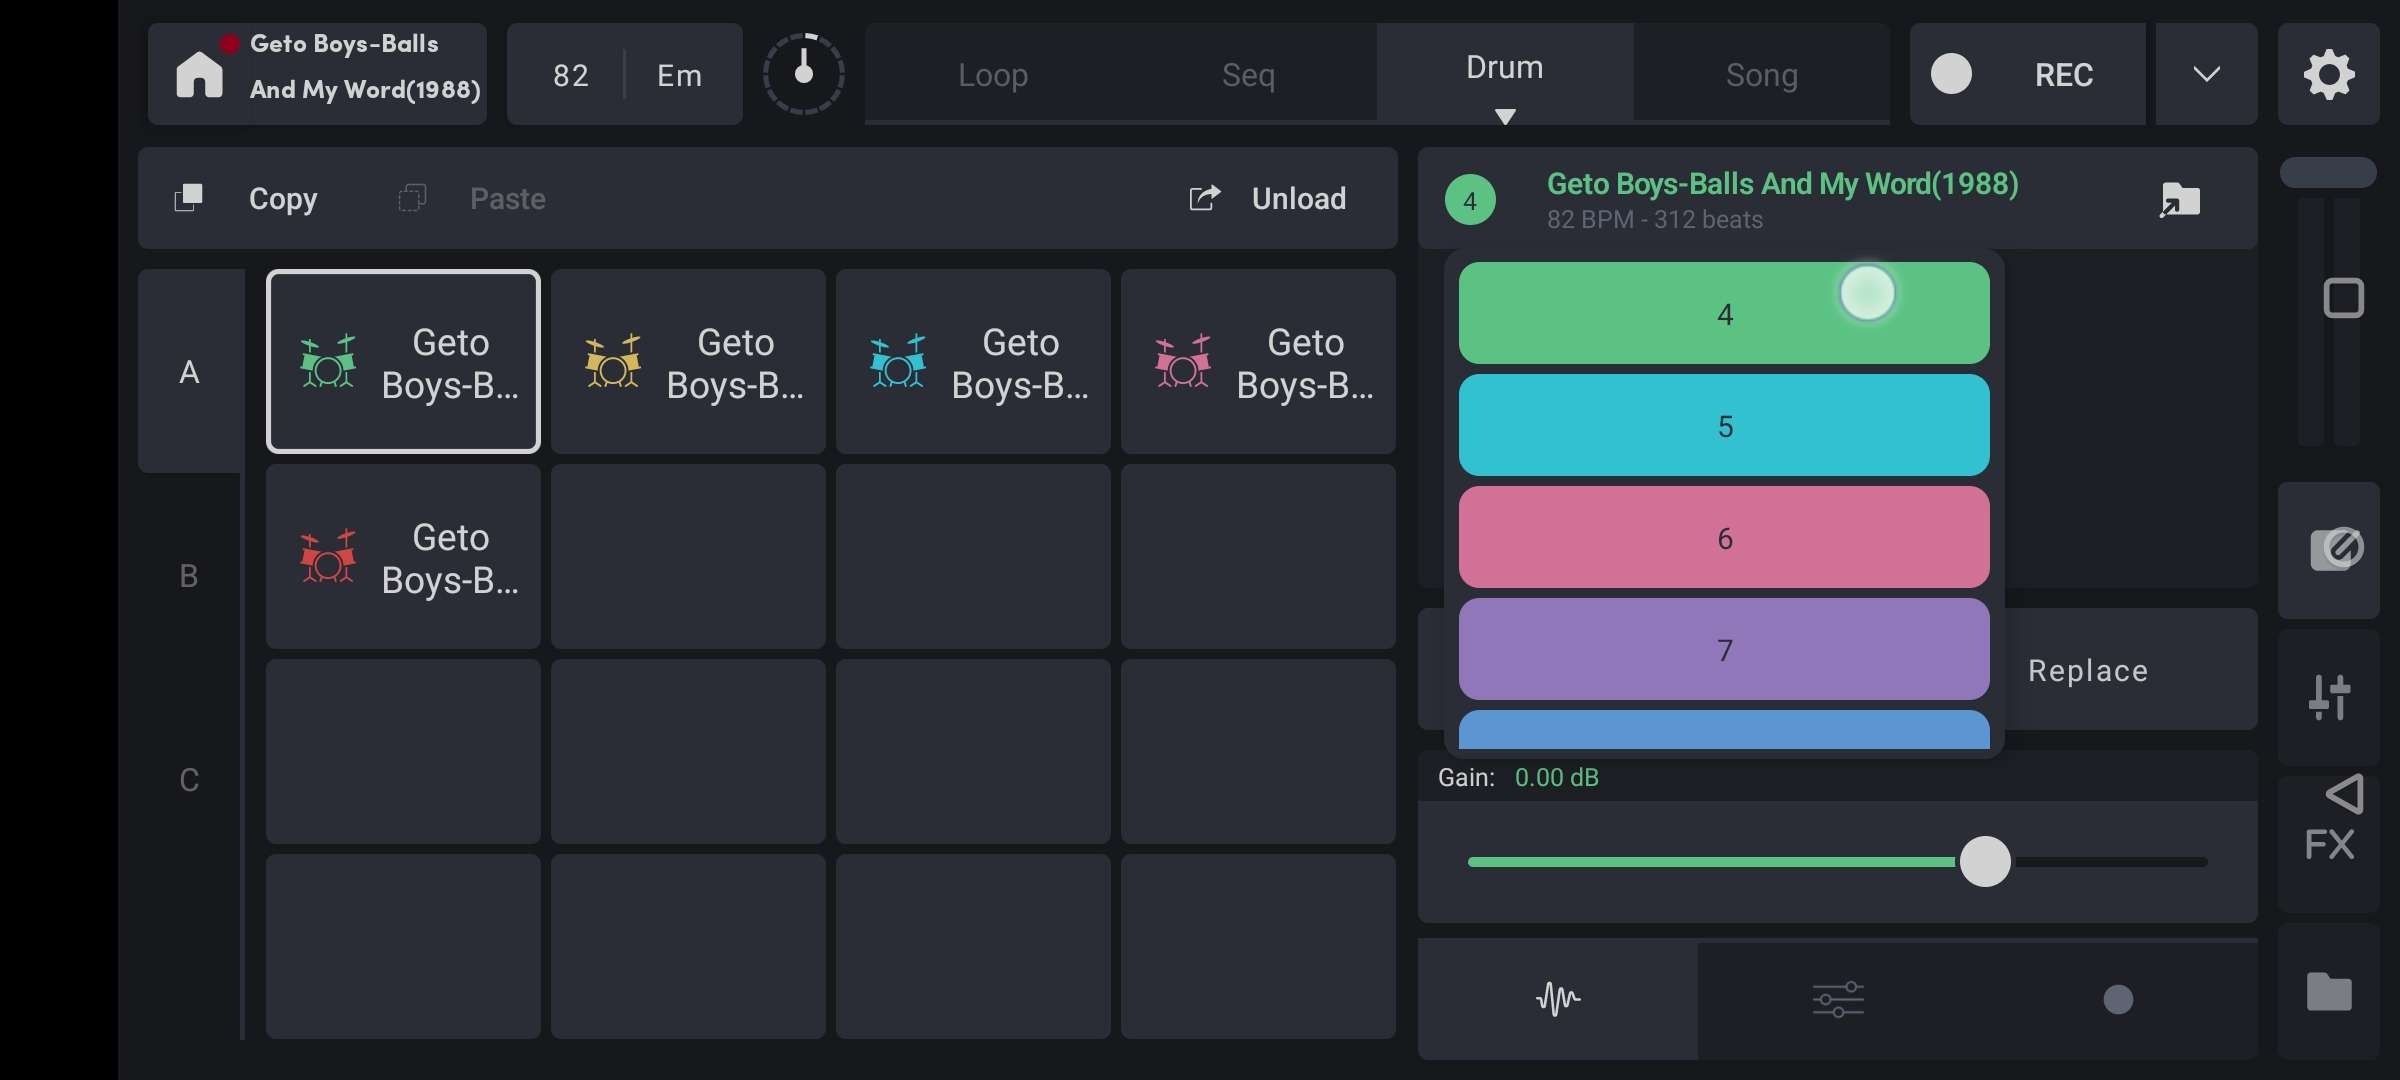Switch to the circle record tab

point(2118,999)
